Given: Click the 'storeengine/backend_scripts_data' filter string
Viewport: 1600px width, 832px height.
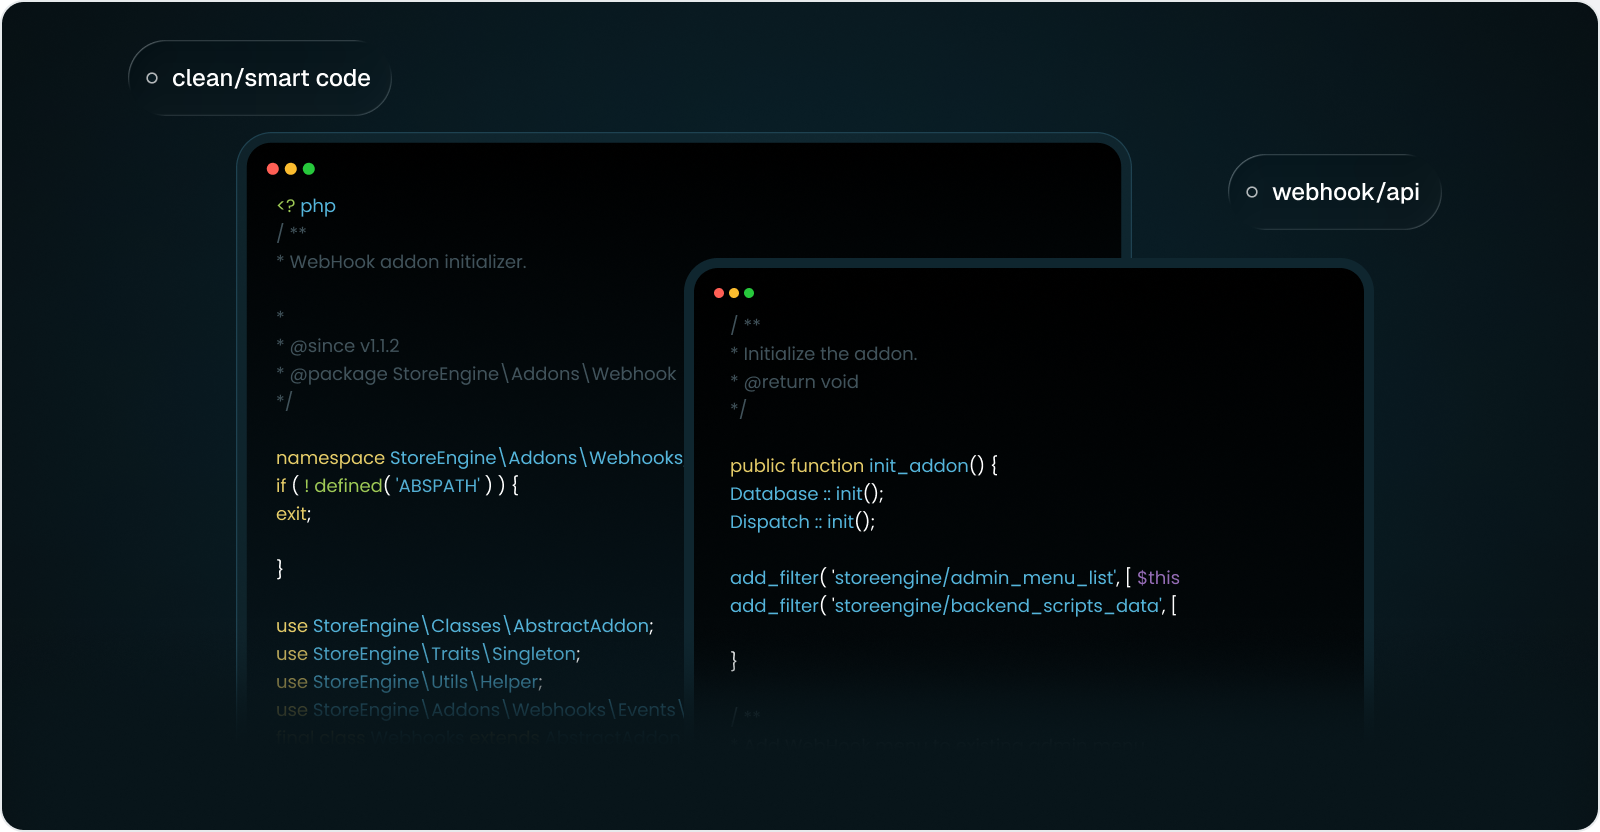Looking at the screenshot, I should 997,606.
